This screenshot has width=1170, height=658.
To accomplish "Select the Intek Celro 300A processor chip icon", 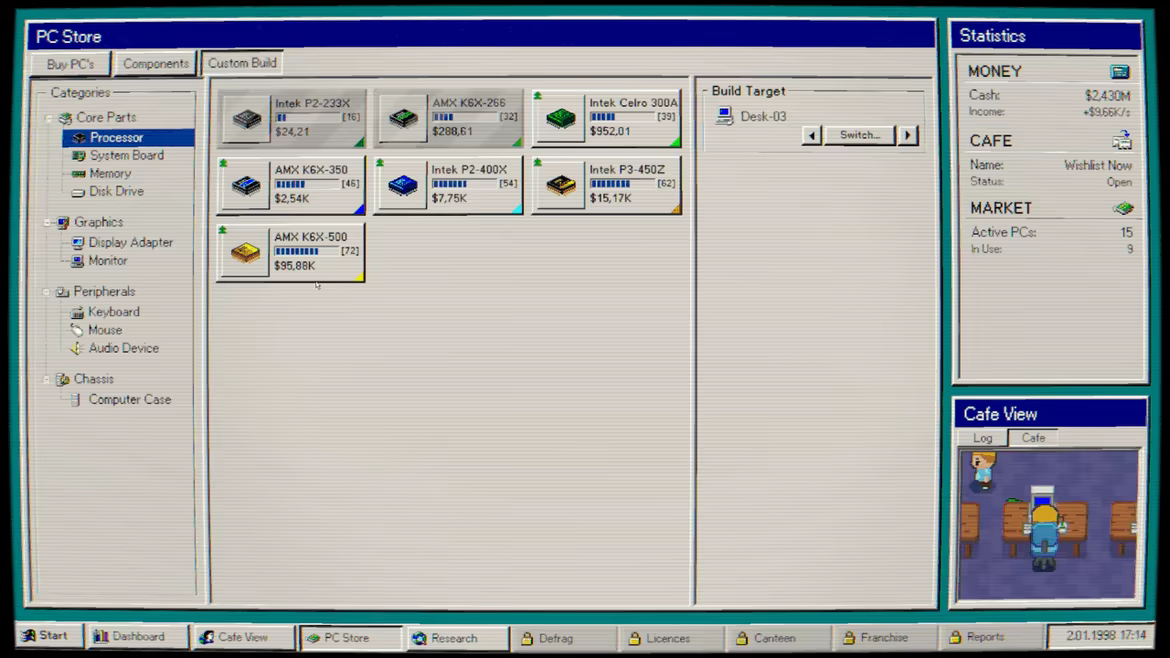I will (x=560, y=117).
